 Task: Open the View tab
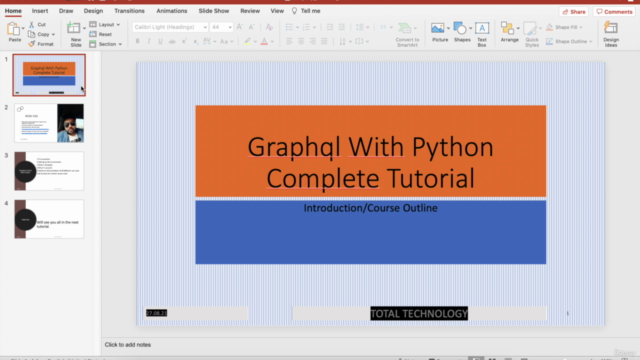click(277, 11)
